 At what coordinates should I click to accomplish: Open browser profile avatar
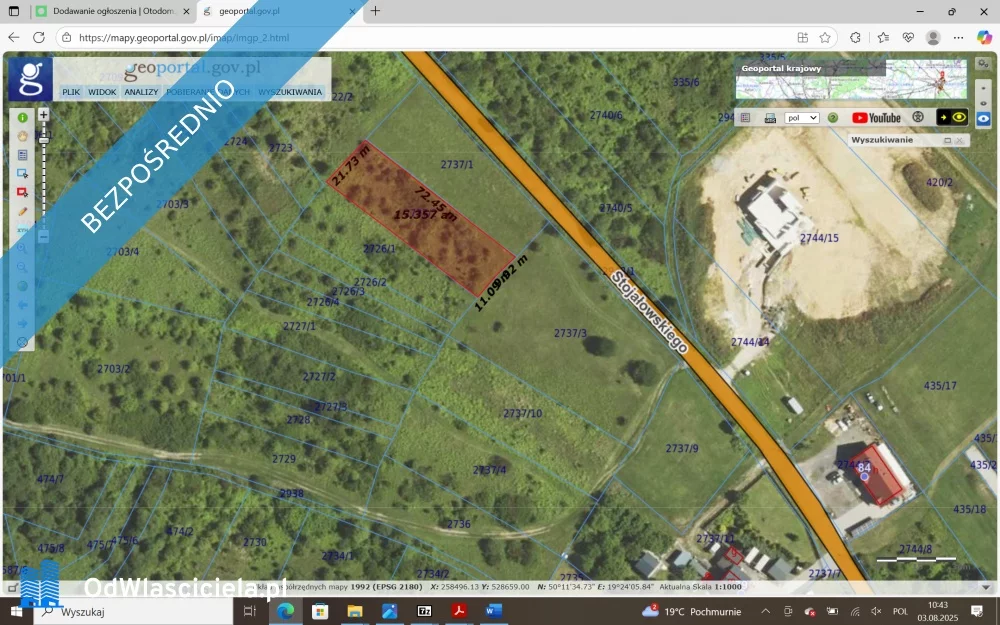(x=933, y=38)
